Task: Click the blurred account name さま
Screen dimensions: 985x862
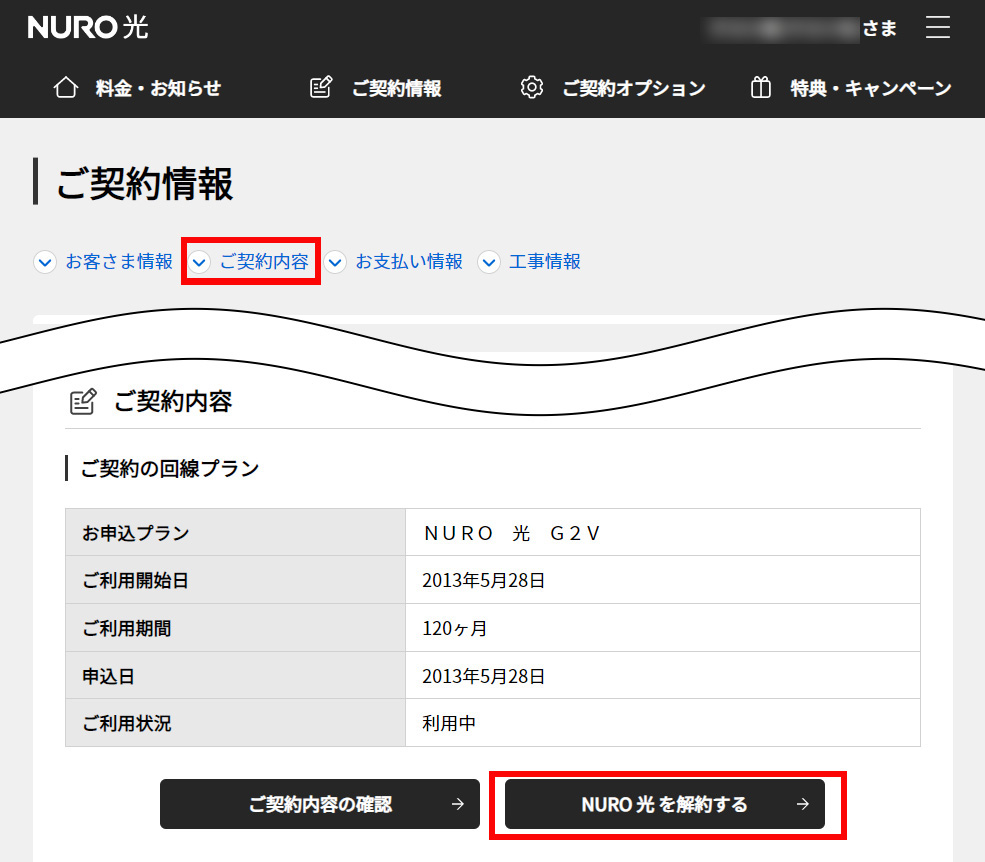Action: pos(801,29)
